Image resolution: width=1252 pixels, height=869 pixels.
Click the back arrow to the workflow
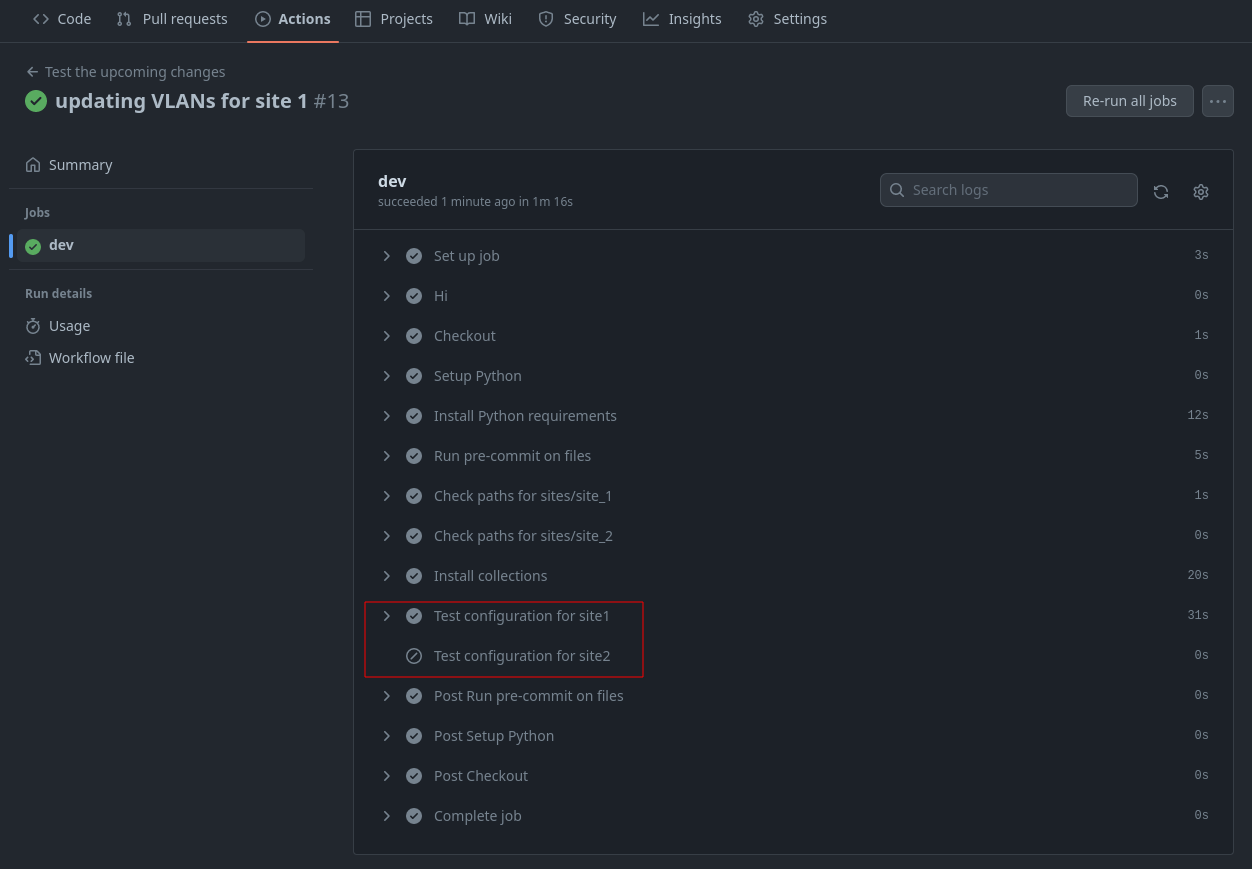click(x=32, y=72)
